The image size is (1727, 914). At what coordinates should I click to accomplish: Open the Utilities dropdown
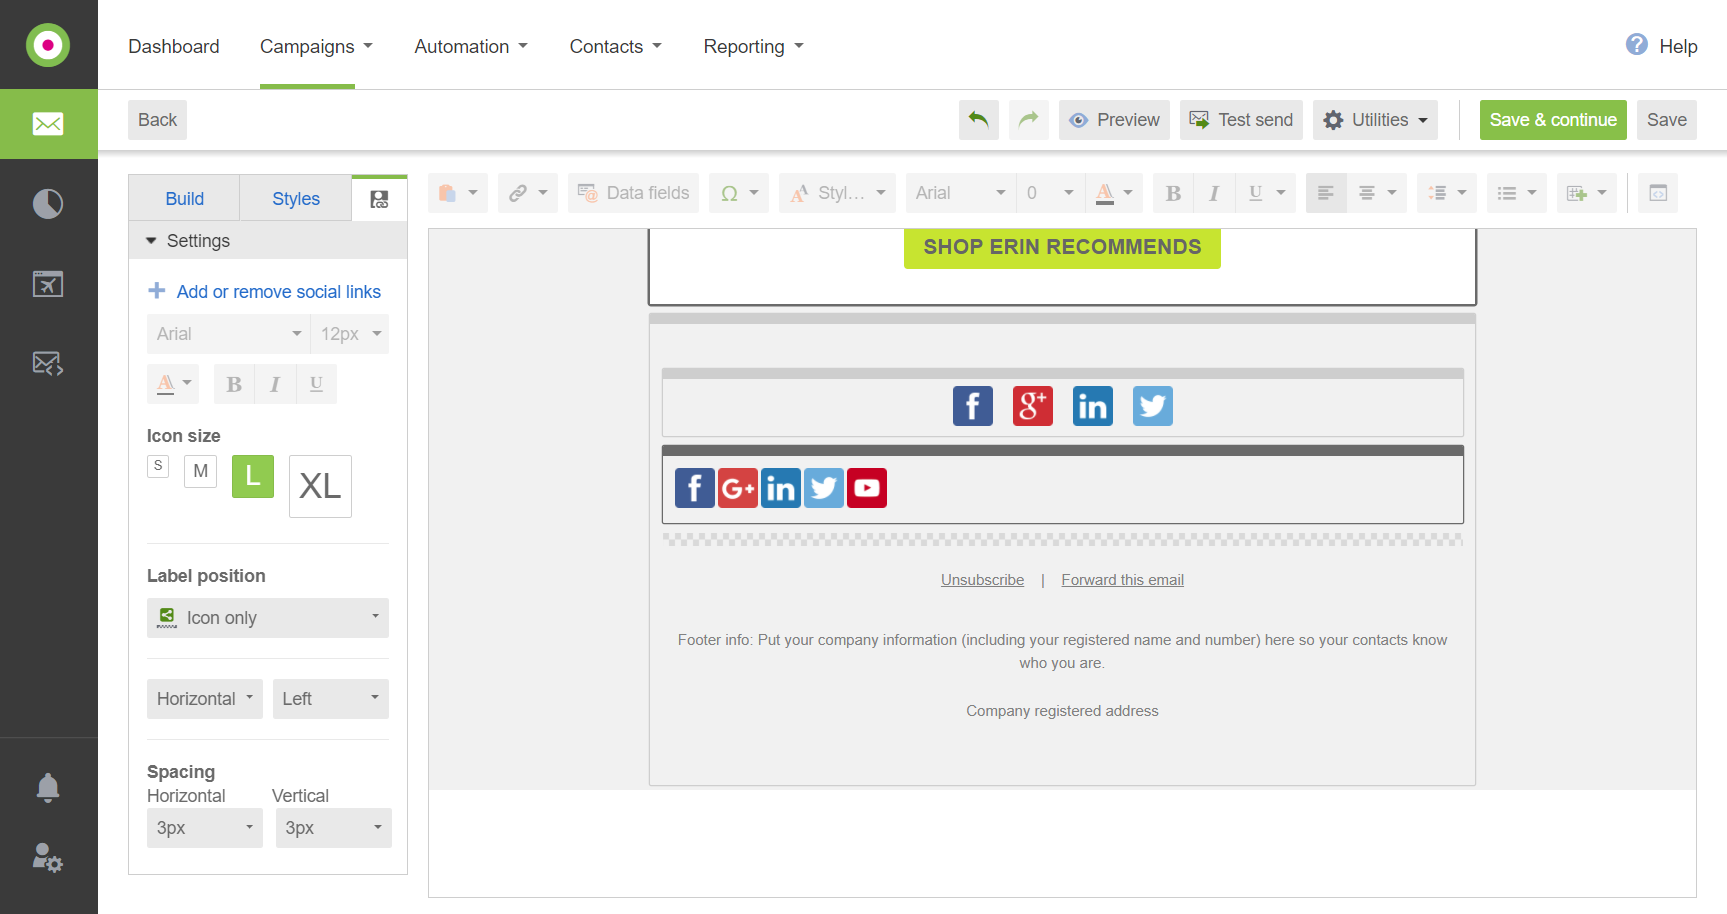click(x=1376, y=120)
